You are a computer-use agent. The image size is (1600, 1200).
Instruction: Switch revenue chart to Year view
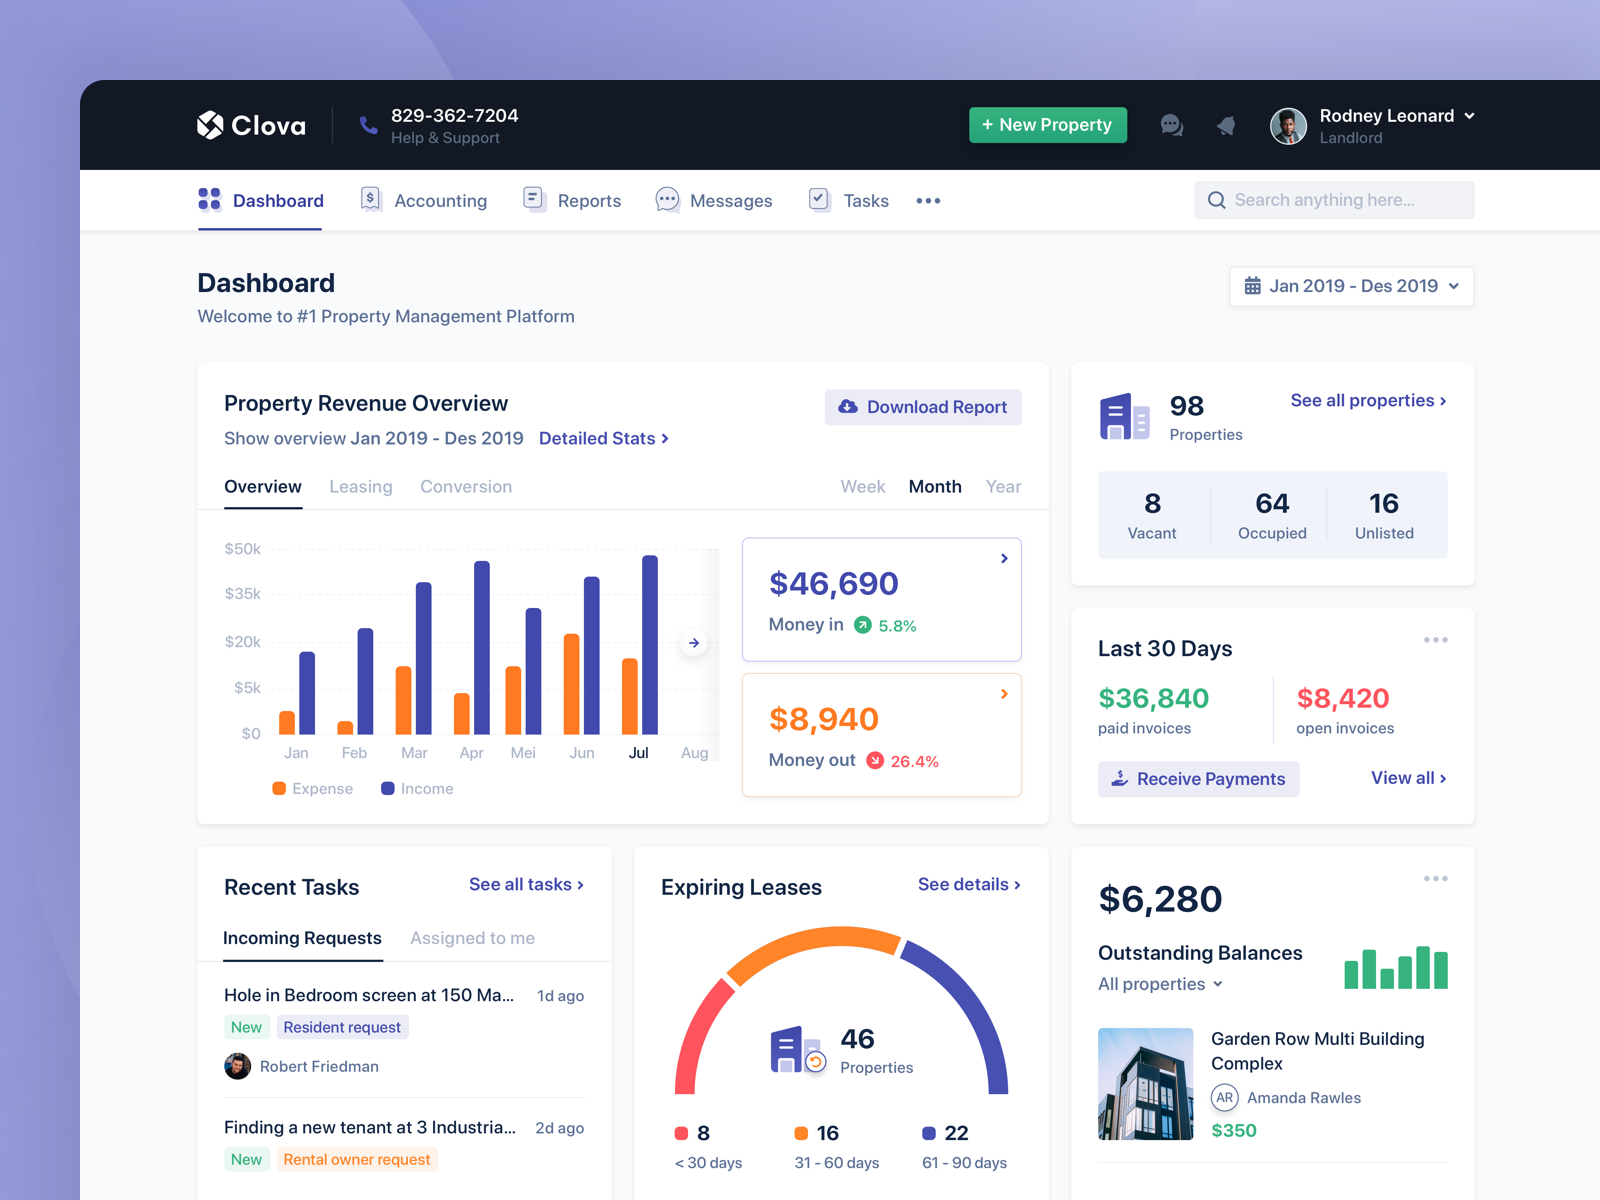coord(1003,486)
